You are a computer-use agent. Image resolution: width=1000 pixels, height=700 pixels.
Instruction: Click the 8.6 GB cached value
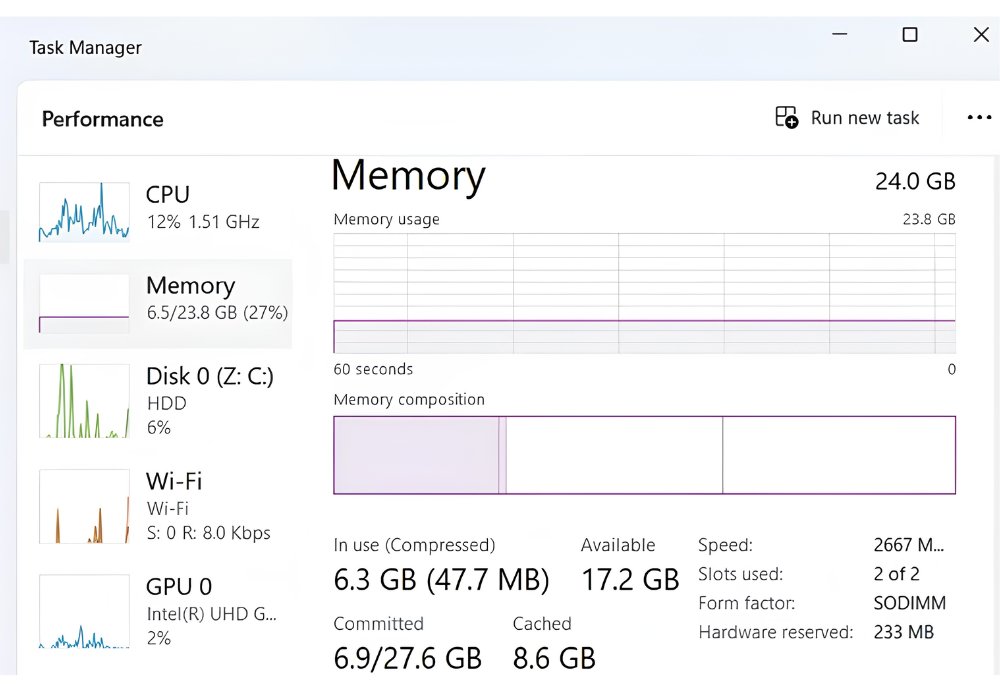pyautogui.click(x=554, y=659)
